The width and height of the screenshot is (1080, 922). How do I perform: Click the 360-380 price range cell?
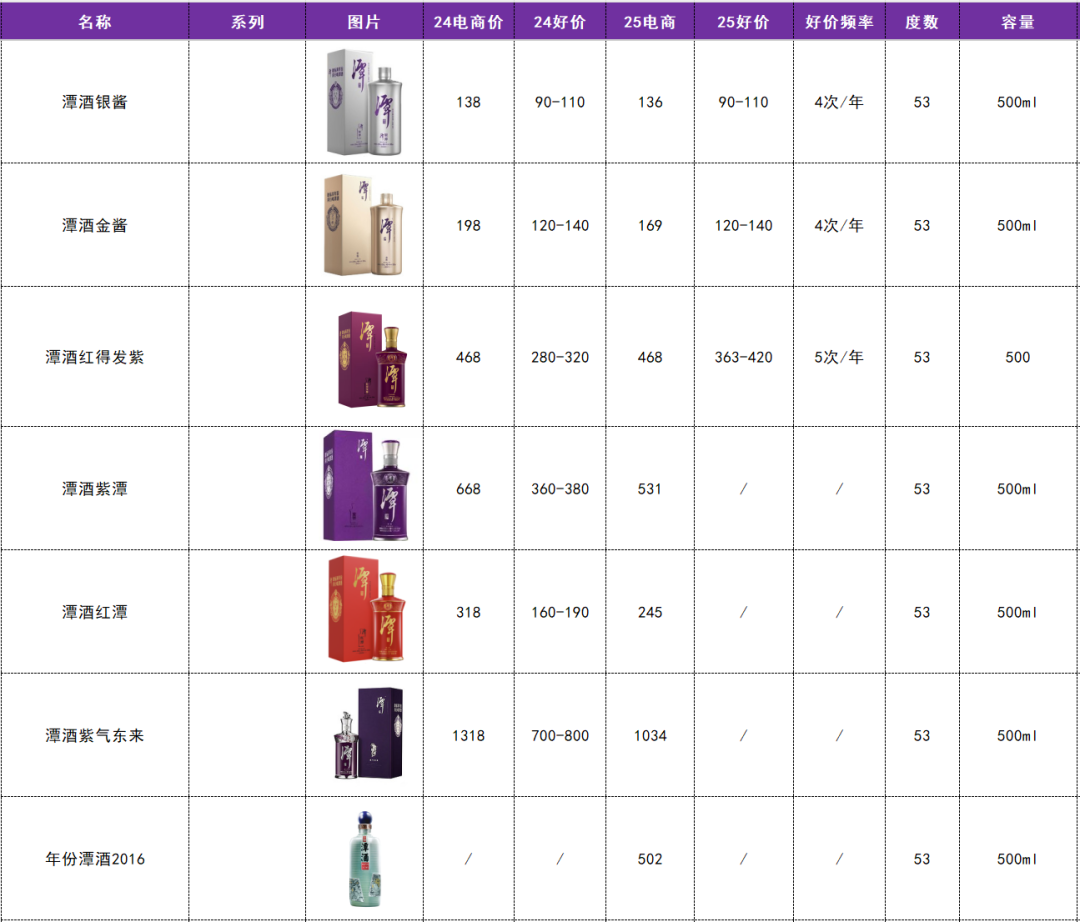560,488
